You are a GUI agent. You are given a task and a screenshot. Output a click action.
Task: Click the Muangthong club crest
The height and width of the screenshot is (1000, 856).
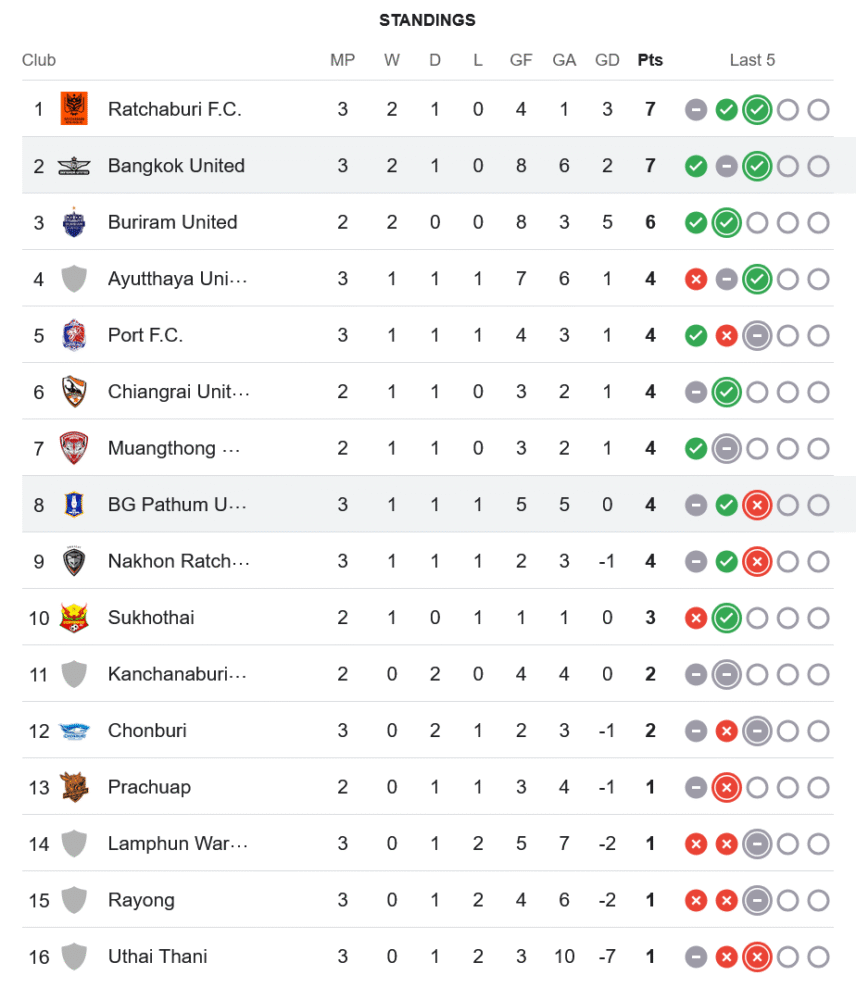pos(74,448)
